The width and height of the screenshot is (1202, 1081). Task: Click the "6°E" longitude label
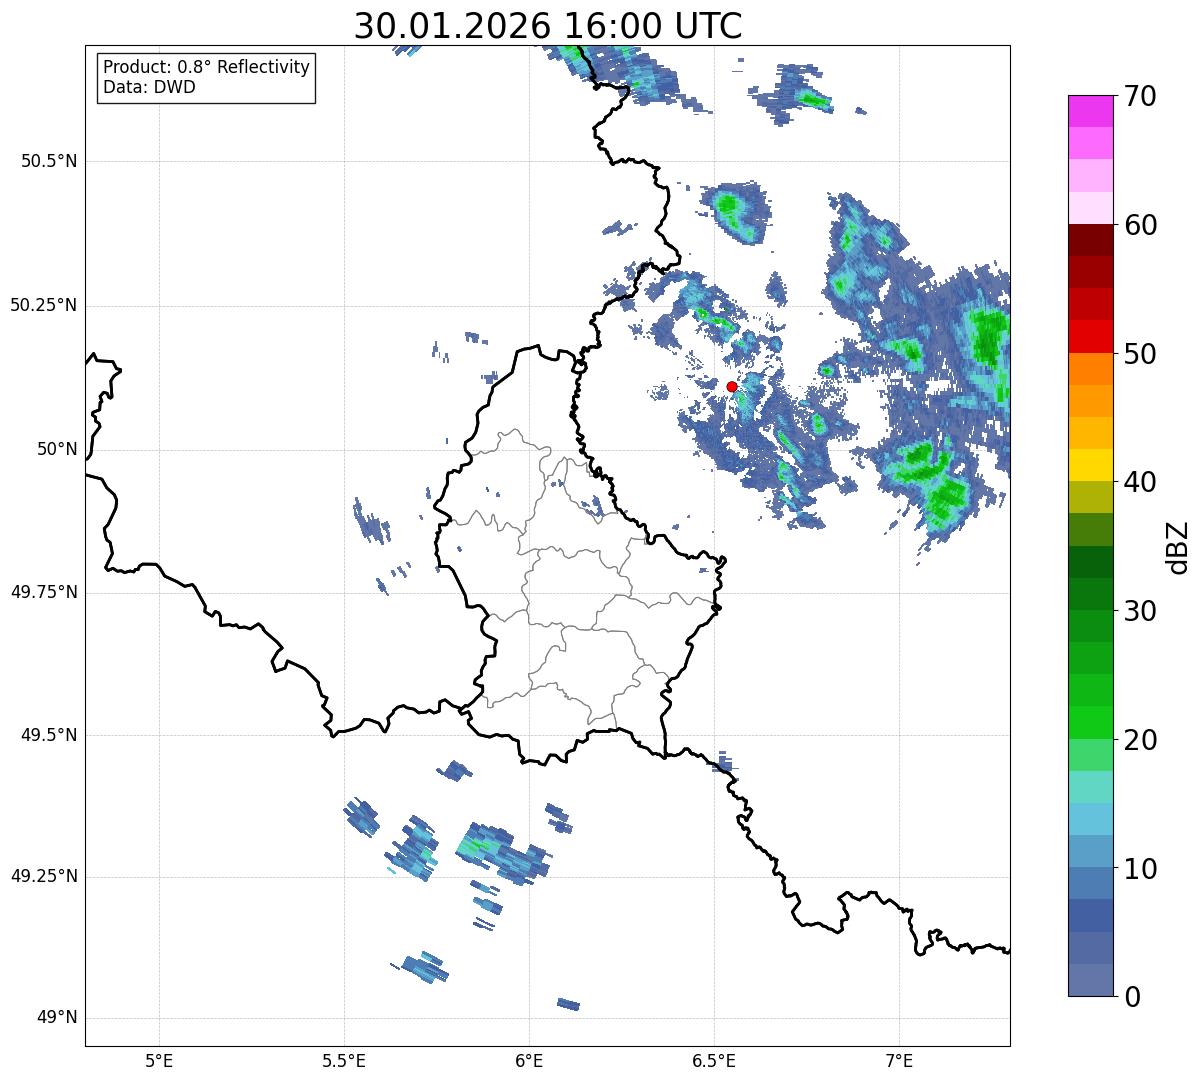coord(529,1061)
